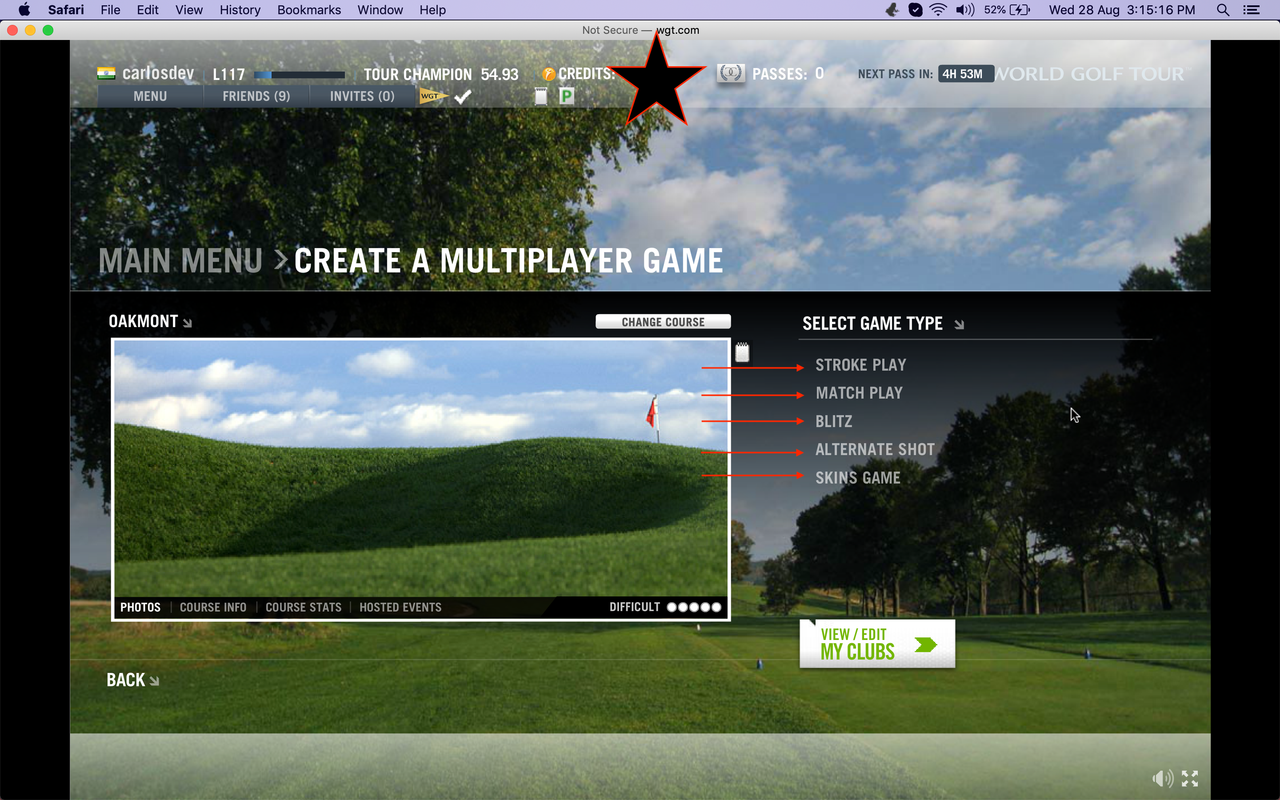Viewport: 1280px width, 800px height.
Task: Open the File menu
Action: click(x=110, y=10)
